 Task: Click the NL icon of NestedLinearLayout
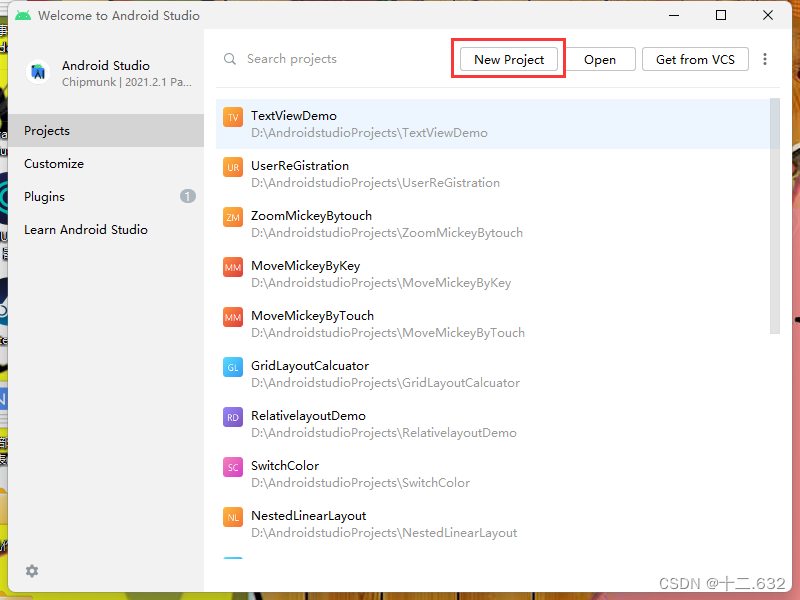[233, 517]
